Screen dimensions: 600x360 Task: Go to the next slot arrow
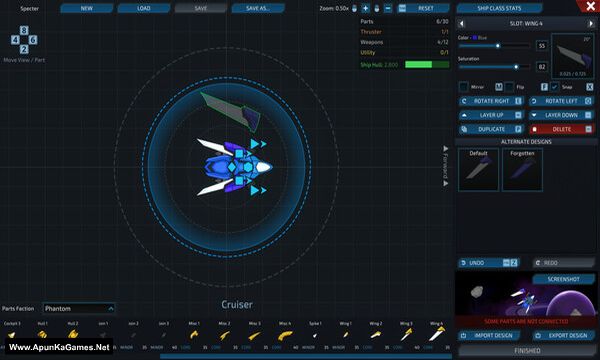(591, 24)
